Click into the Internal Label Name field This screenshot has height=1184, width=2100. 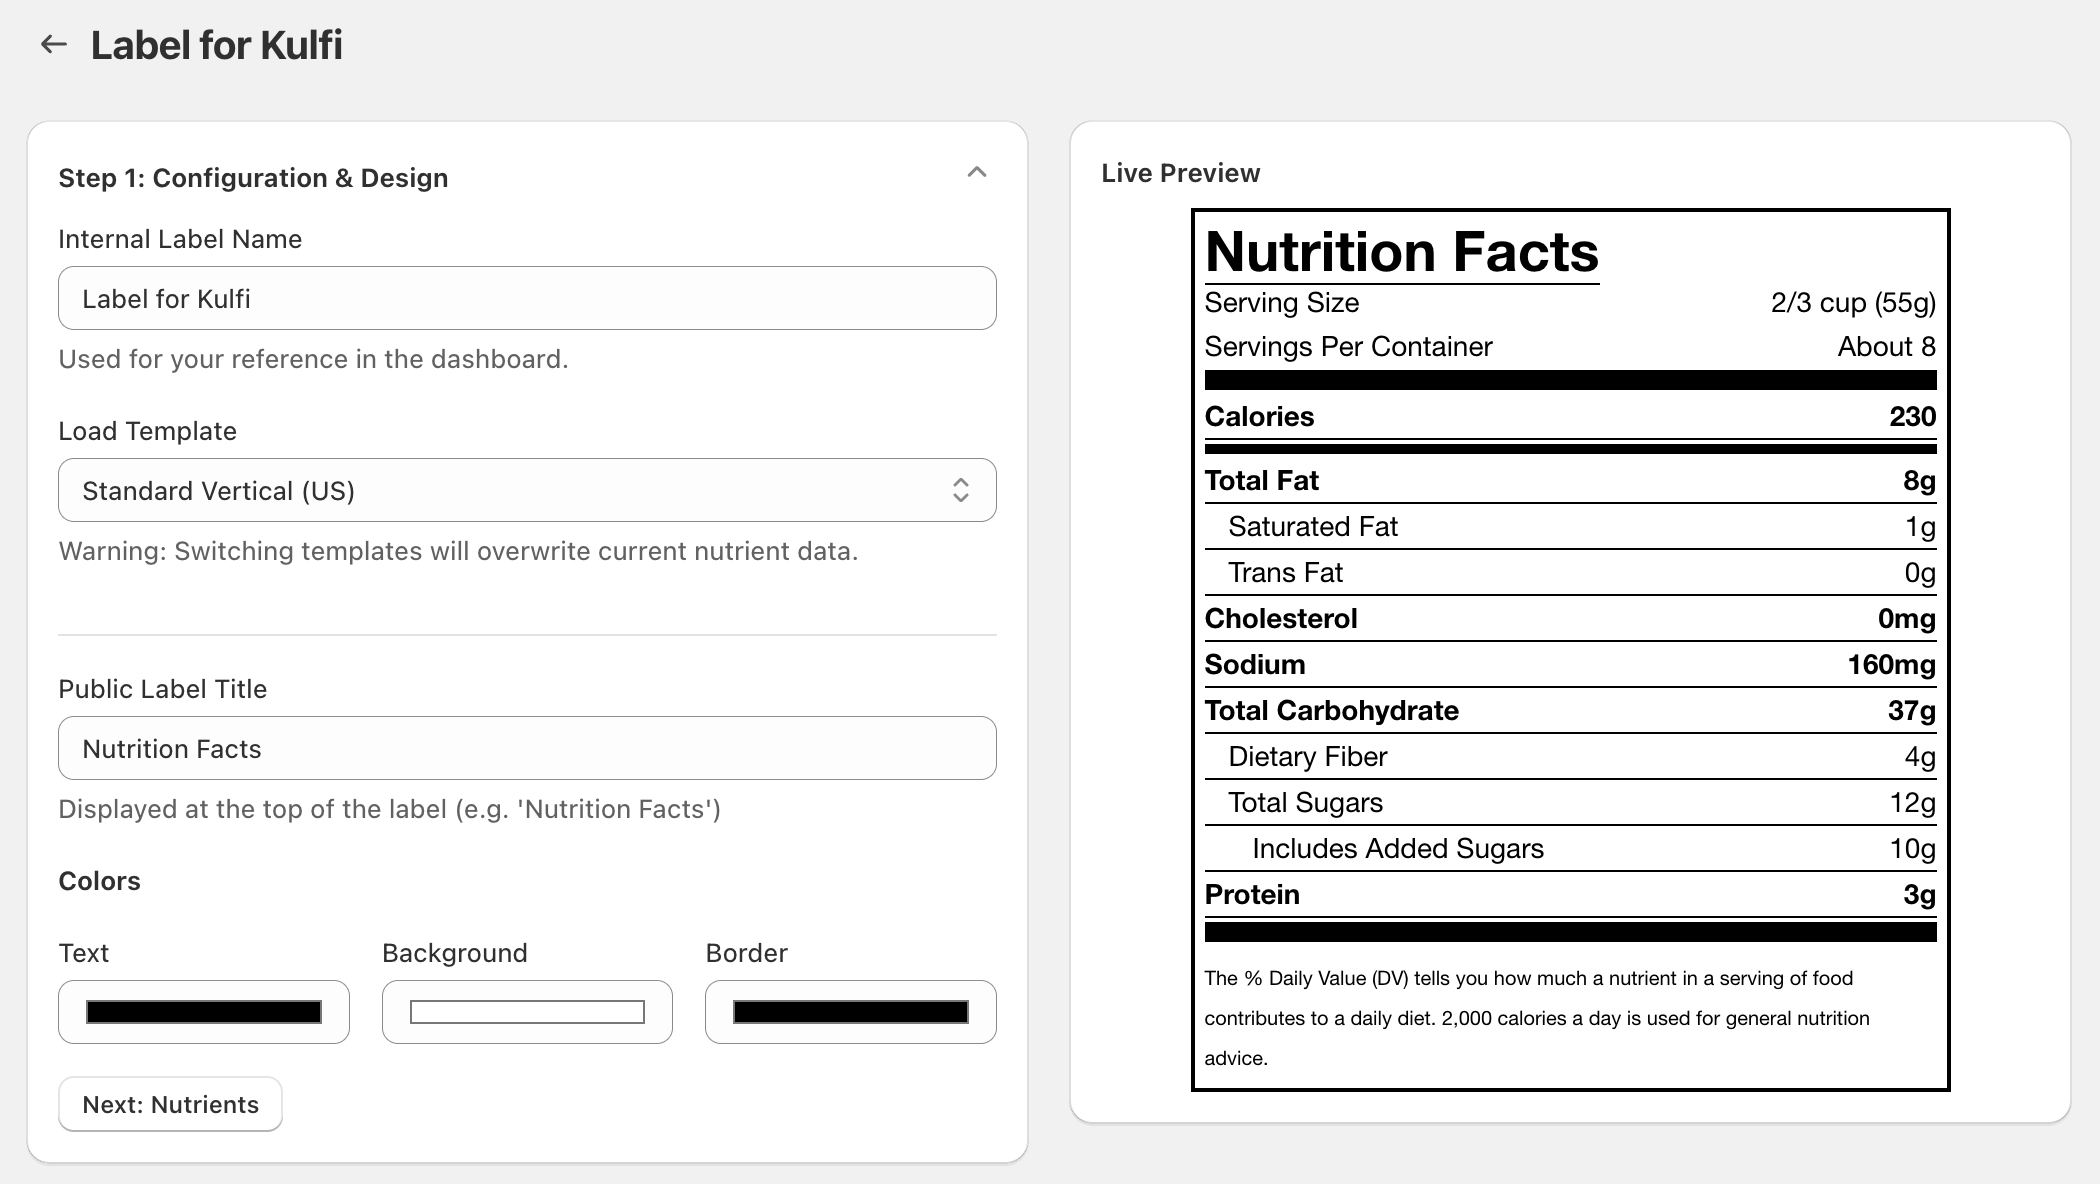pos(527,298)
